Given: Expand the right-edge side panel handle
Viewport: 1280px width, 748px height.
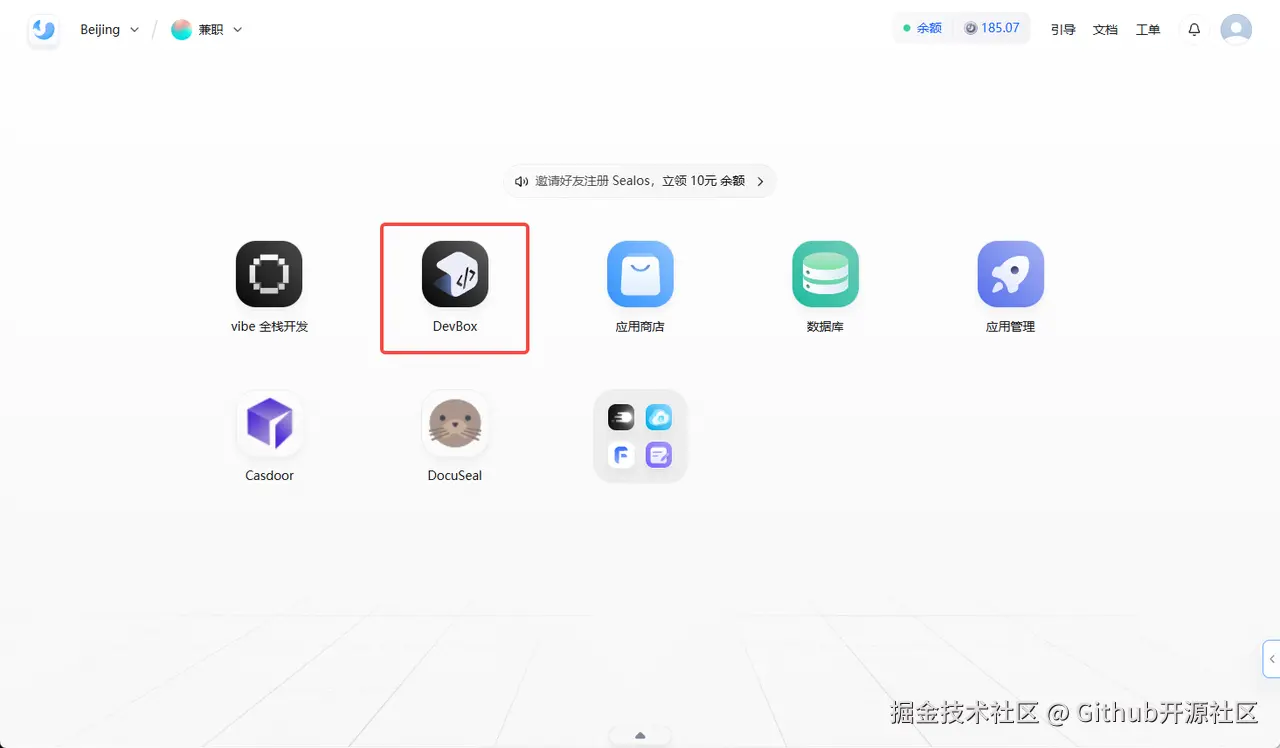Looking at the screenshot, I should point(1272,659).
